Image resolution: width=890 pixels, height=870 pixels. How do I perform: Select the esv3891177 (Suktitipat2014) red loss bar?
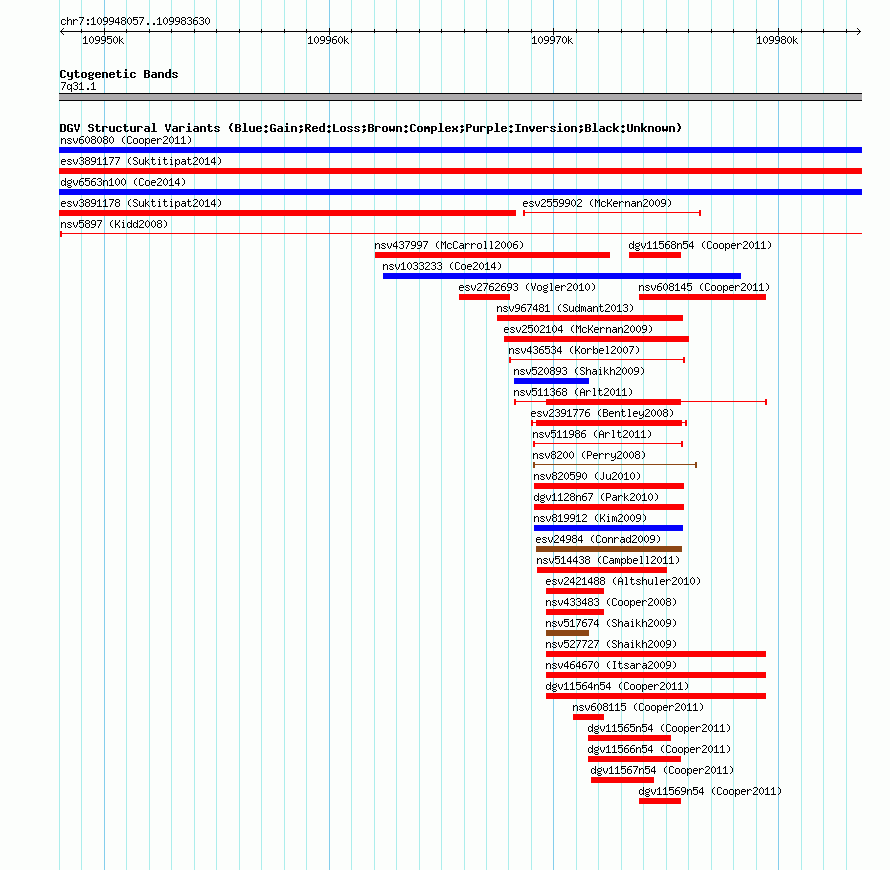point(460,171)
